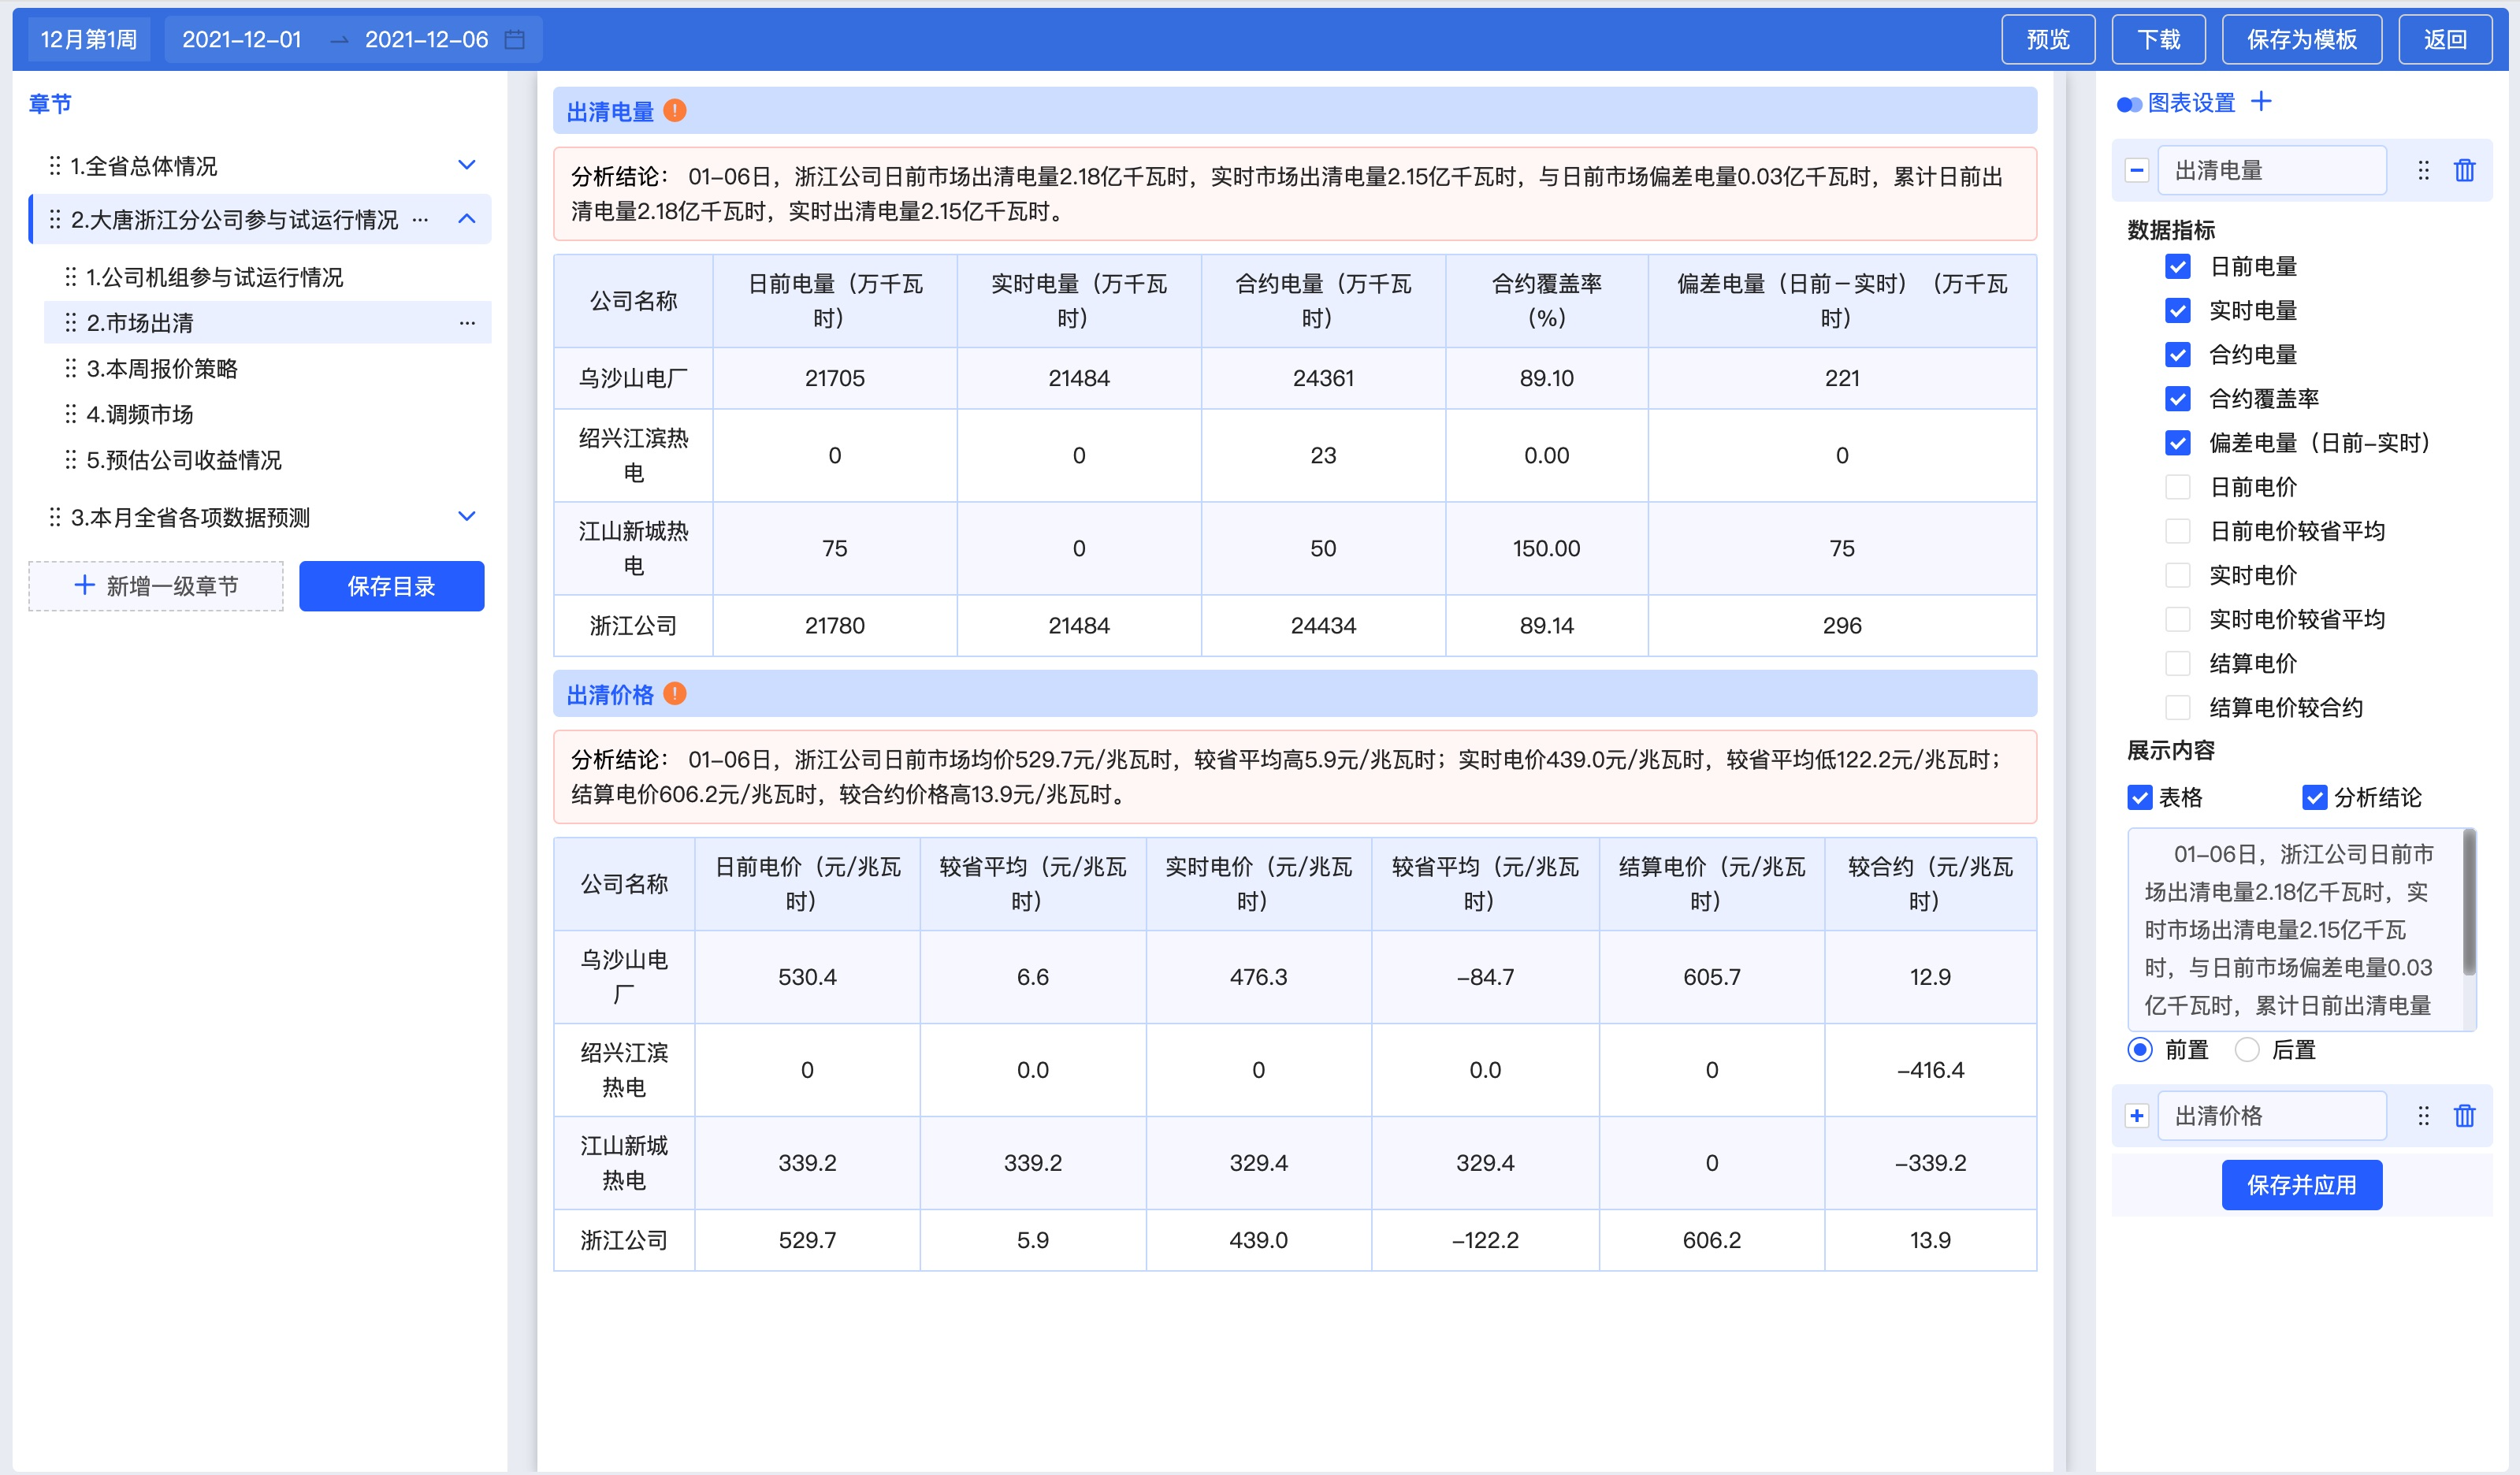Uncheck 偏差电量(日前-实时) indicator
The image size is (2520, 1475).
pyautogui.click(x=2177, y=443)
